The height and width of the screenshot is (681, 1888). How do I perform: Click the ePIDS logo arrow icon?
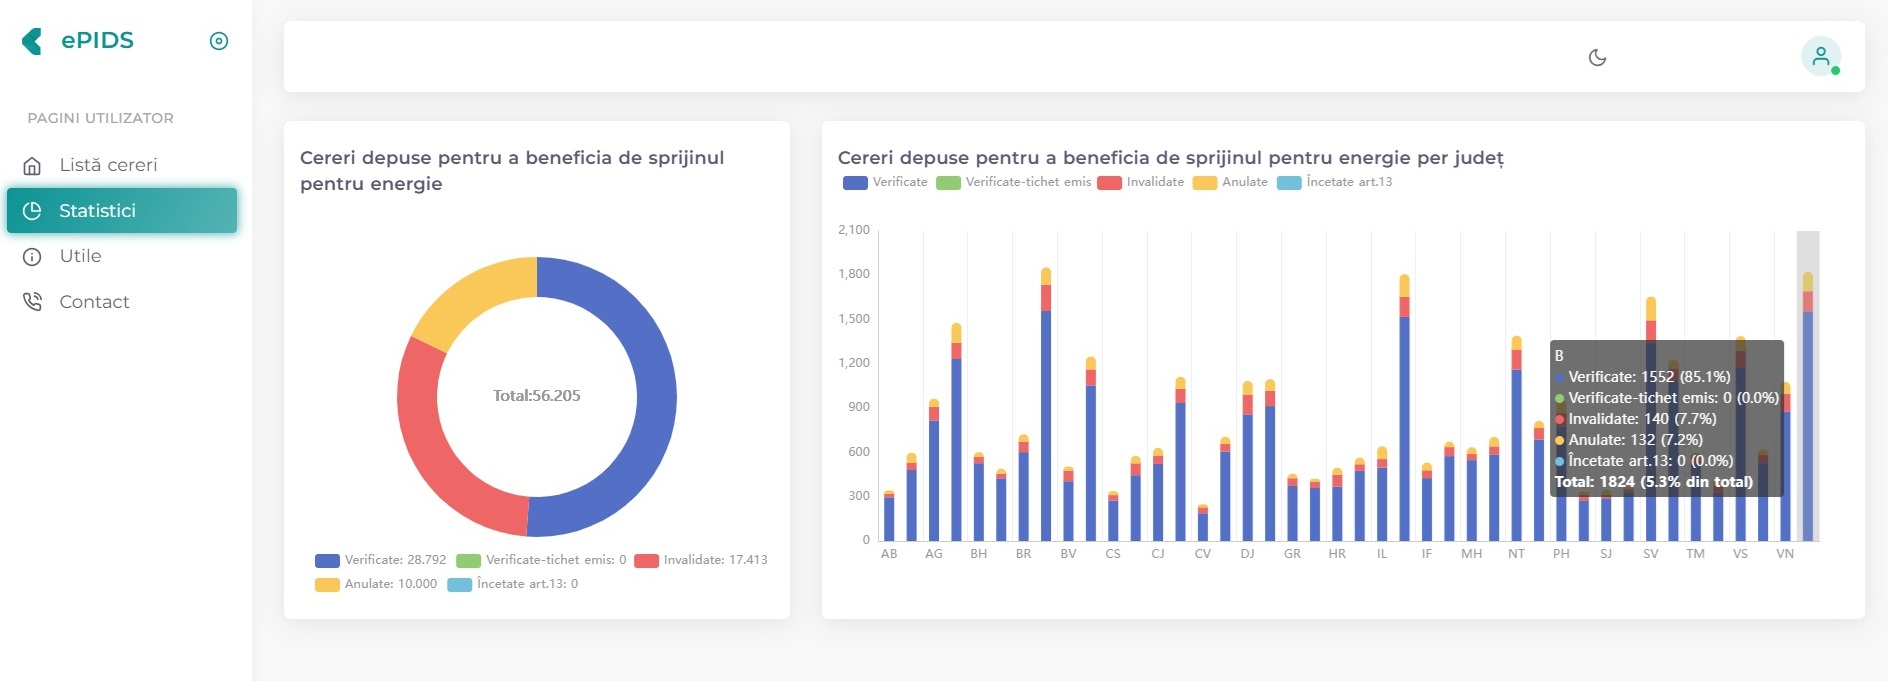click(x=32, y=41)
